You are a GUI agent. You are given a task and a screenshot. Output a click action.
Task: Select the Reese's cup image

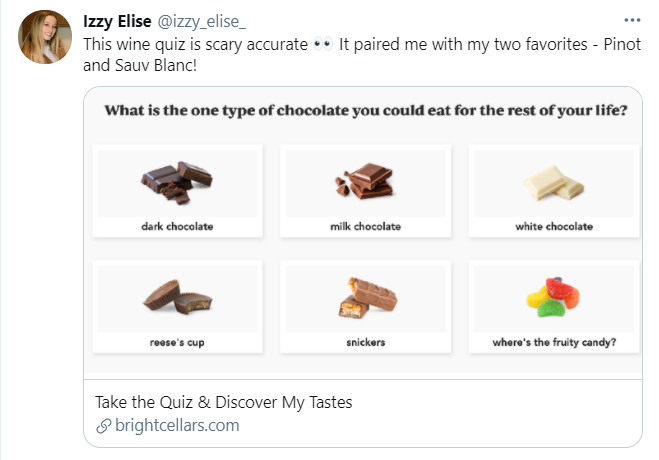pyautogui.click(x=177, y=296)
